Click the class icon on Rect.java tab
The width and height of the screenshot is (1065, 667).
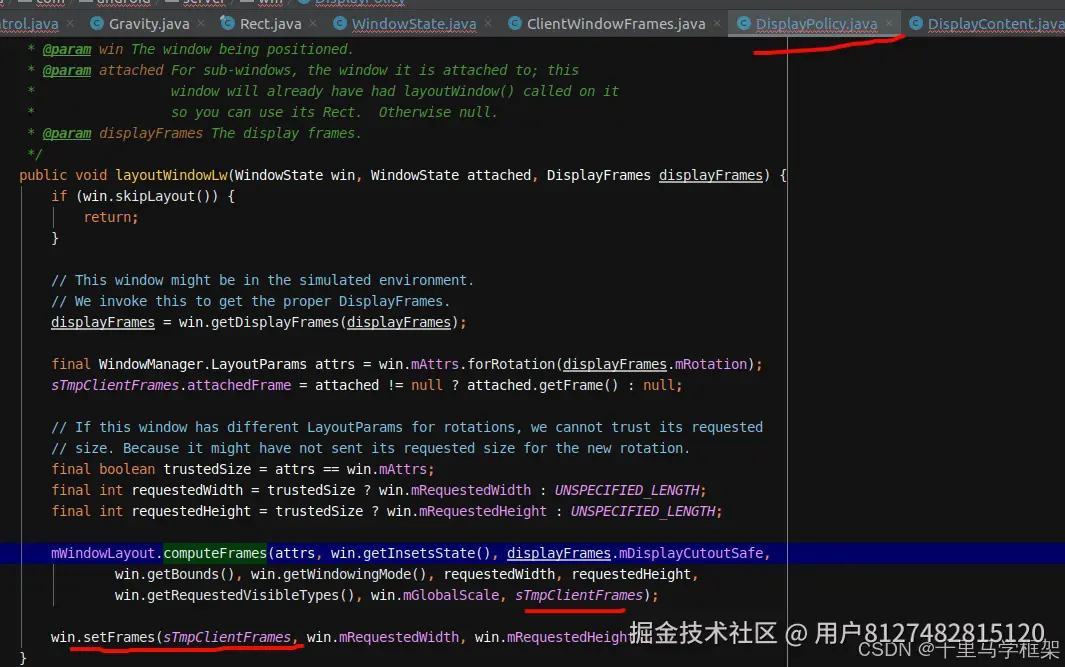228,24
